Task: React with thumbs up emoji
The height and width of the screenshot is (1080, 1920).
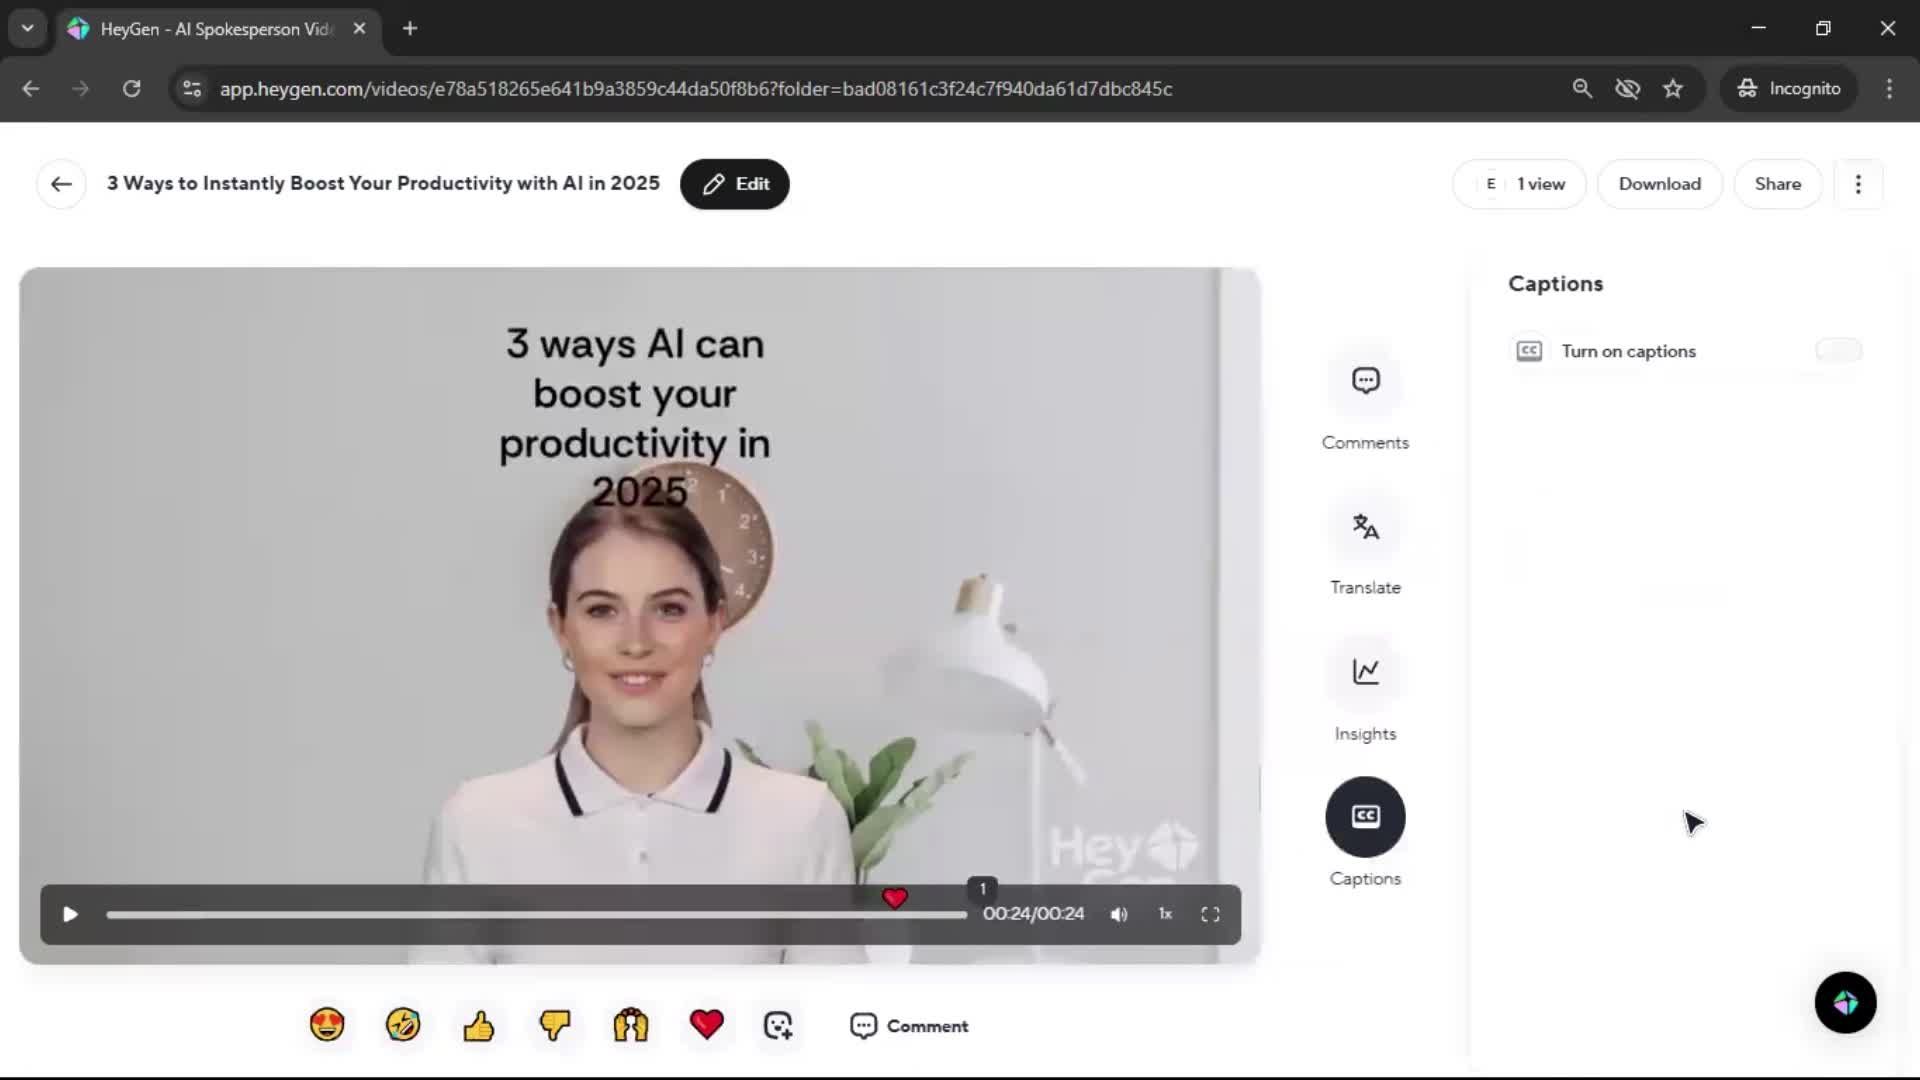Action: [479, 1025]
